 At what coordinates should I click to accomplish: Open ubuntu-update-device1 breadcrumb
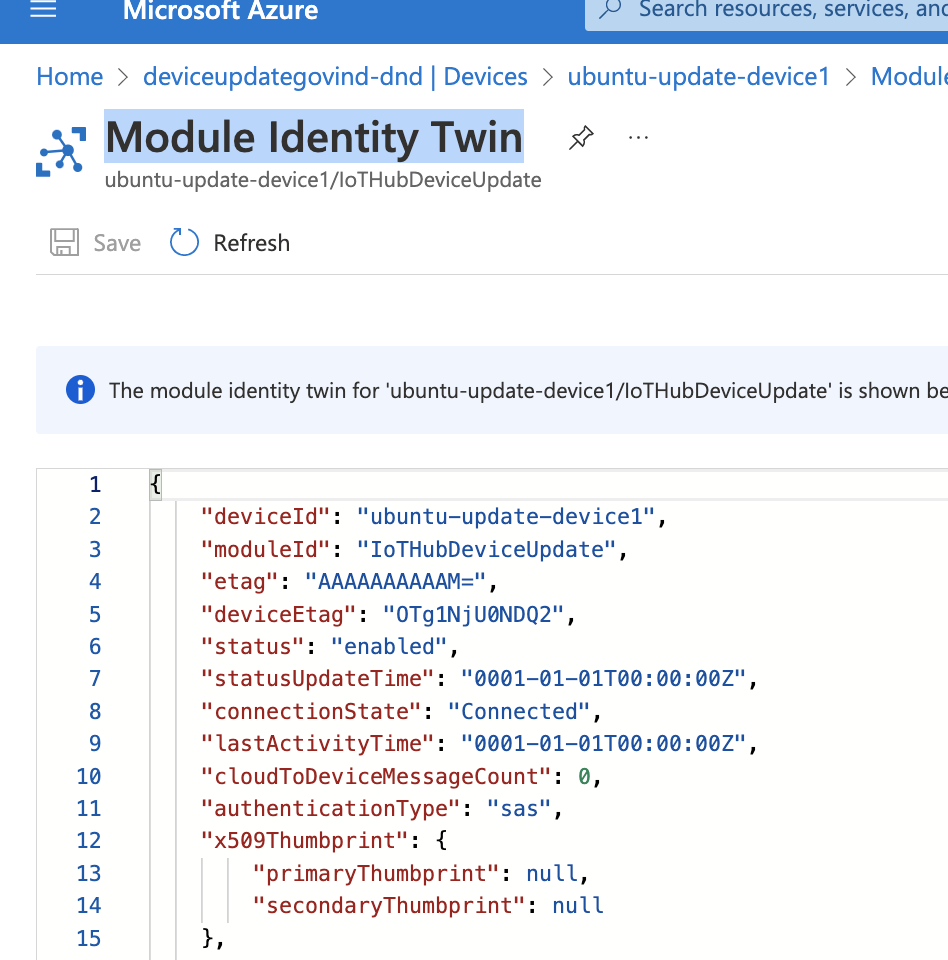tap(698, 77)
